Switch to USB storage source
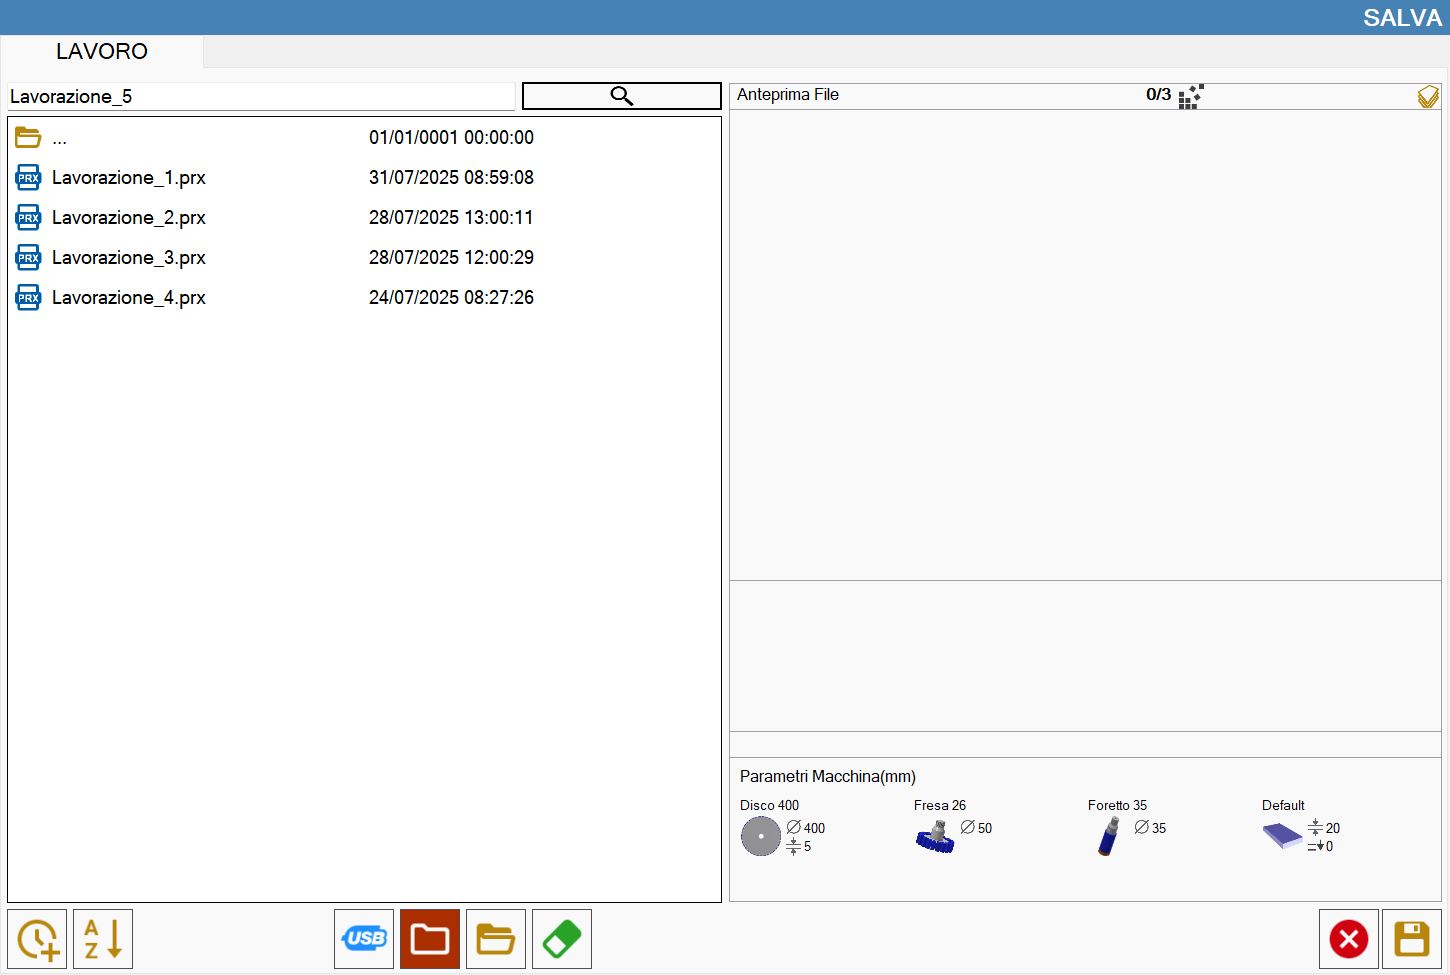 [364, 939]
